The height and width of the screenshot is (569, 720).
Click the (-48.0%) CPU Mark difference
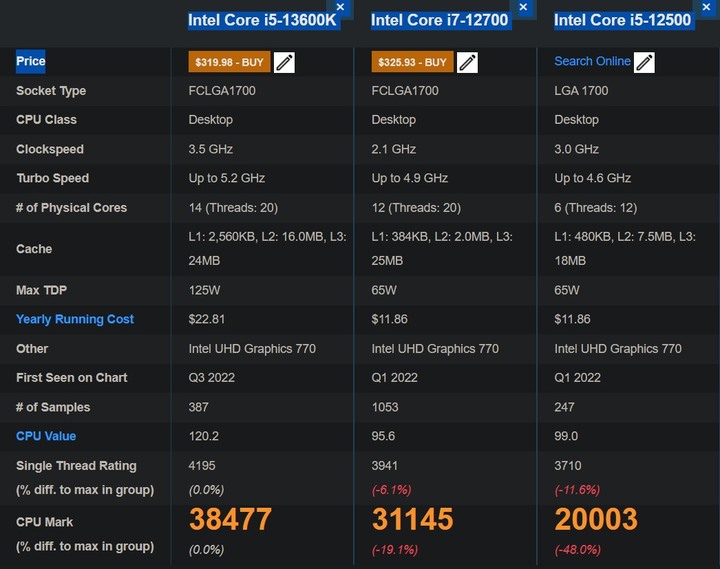tap(578, 550)
